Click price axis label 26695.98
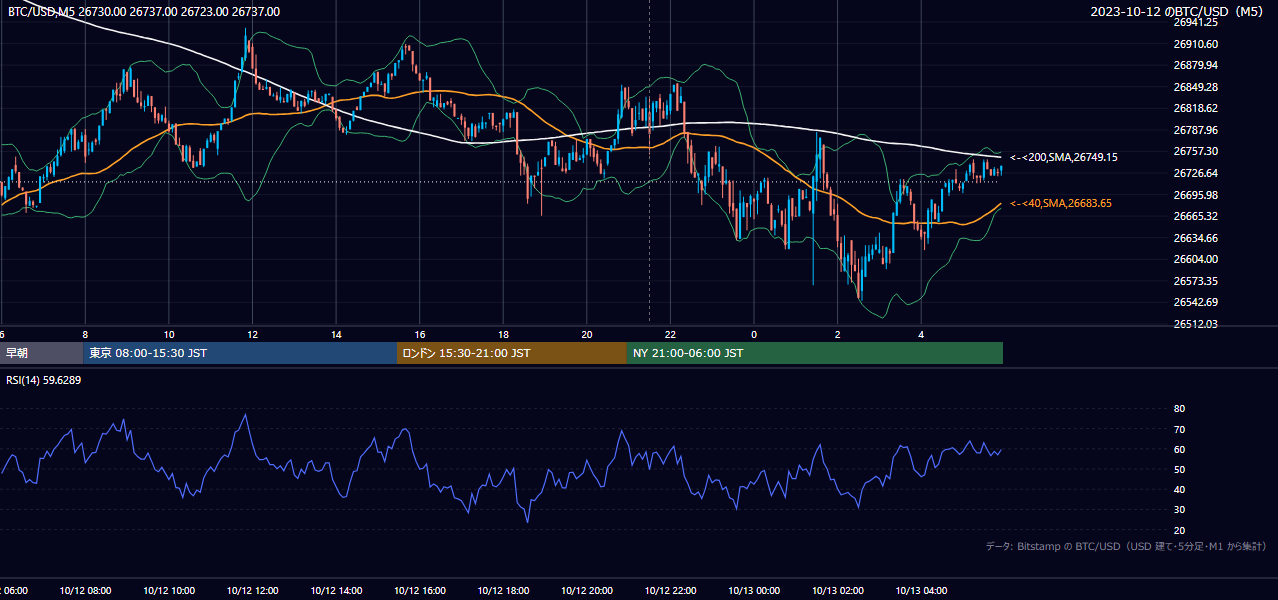This screenshot has height=600, width=1278. pos(1195,195)
